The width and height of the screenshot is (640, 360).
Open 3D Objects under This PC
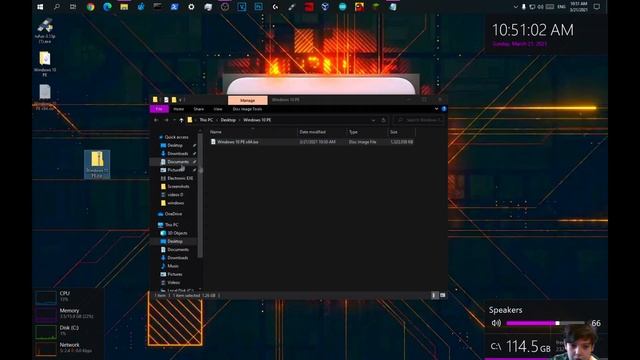177,233
